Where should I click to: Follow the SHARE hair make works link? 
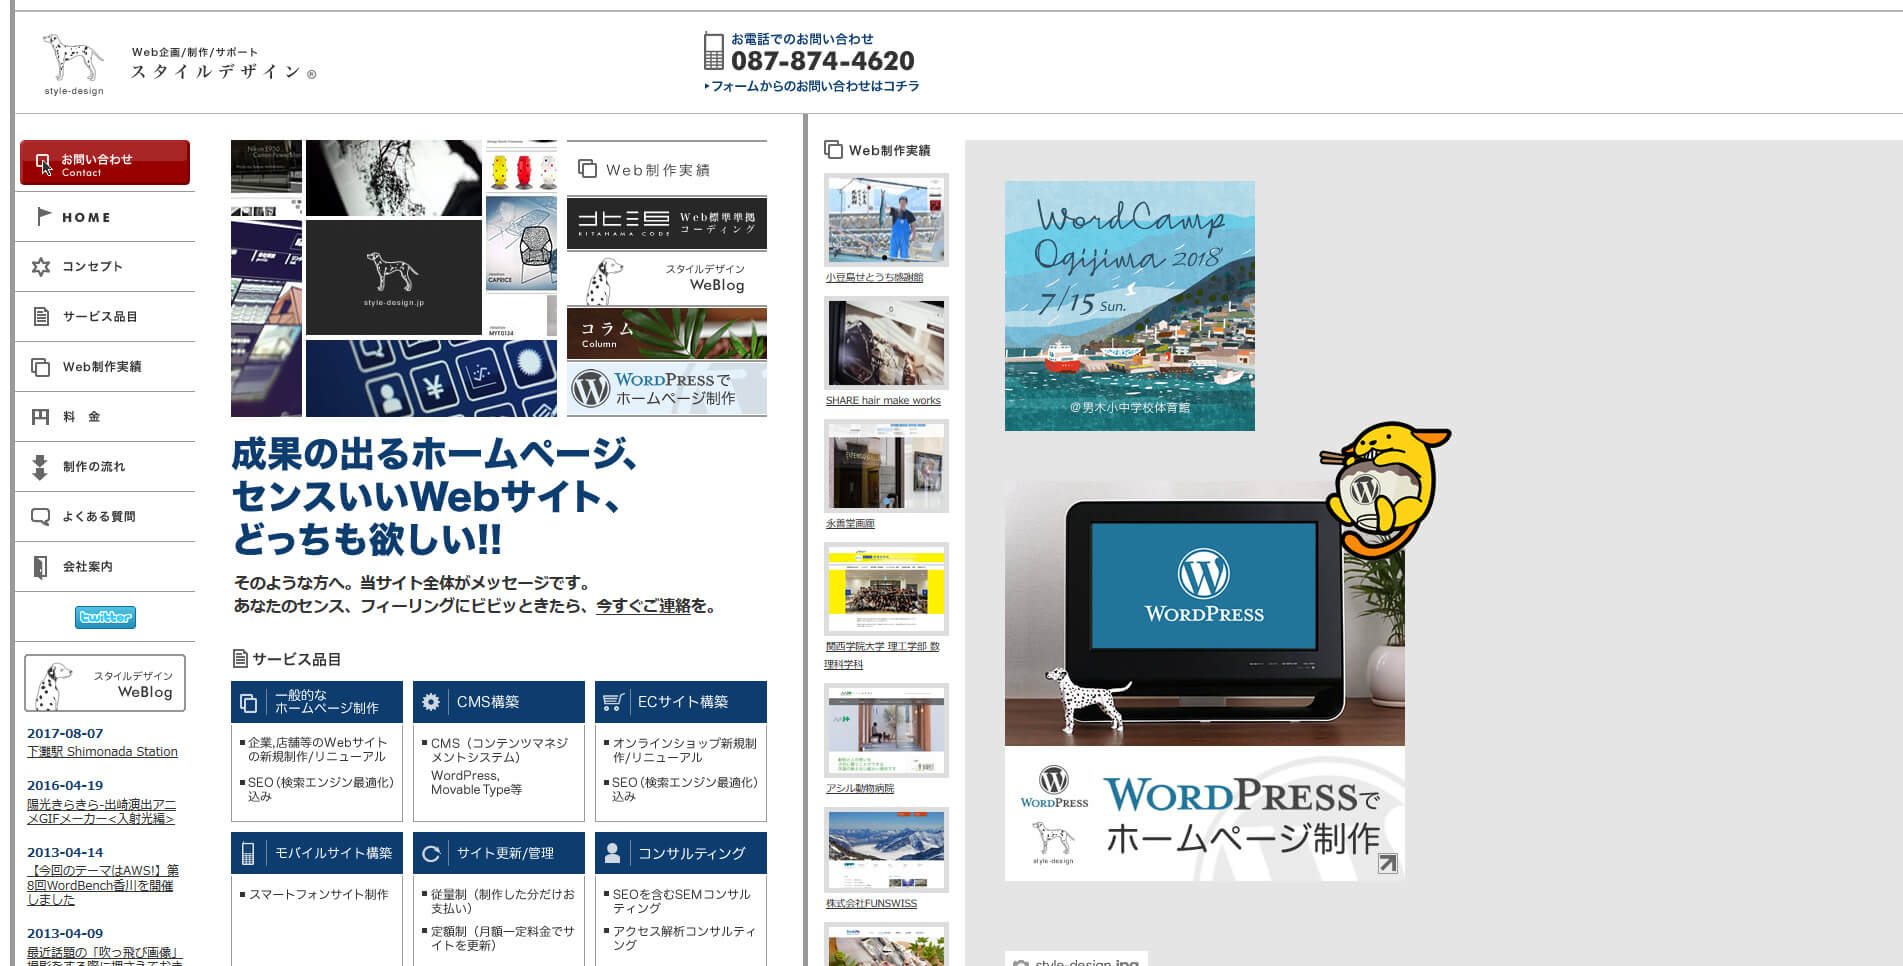883,400
